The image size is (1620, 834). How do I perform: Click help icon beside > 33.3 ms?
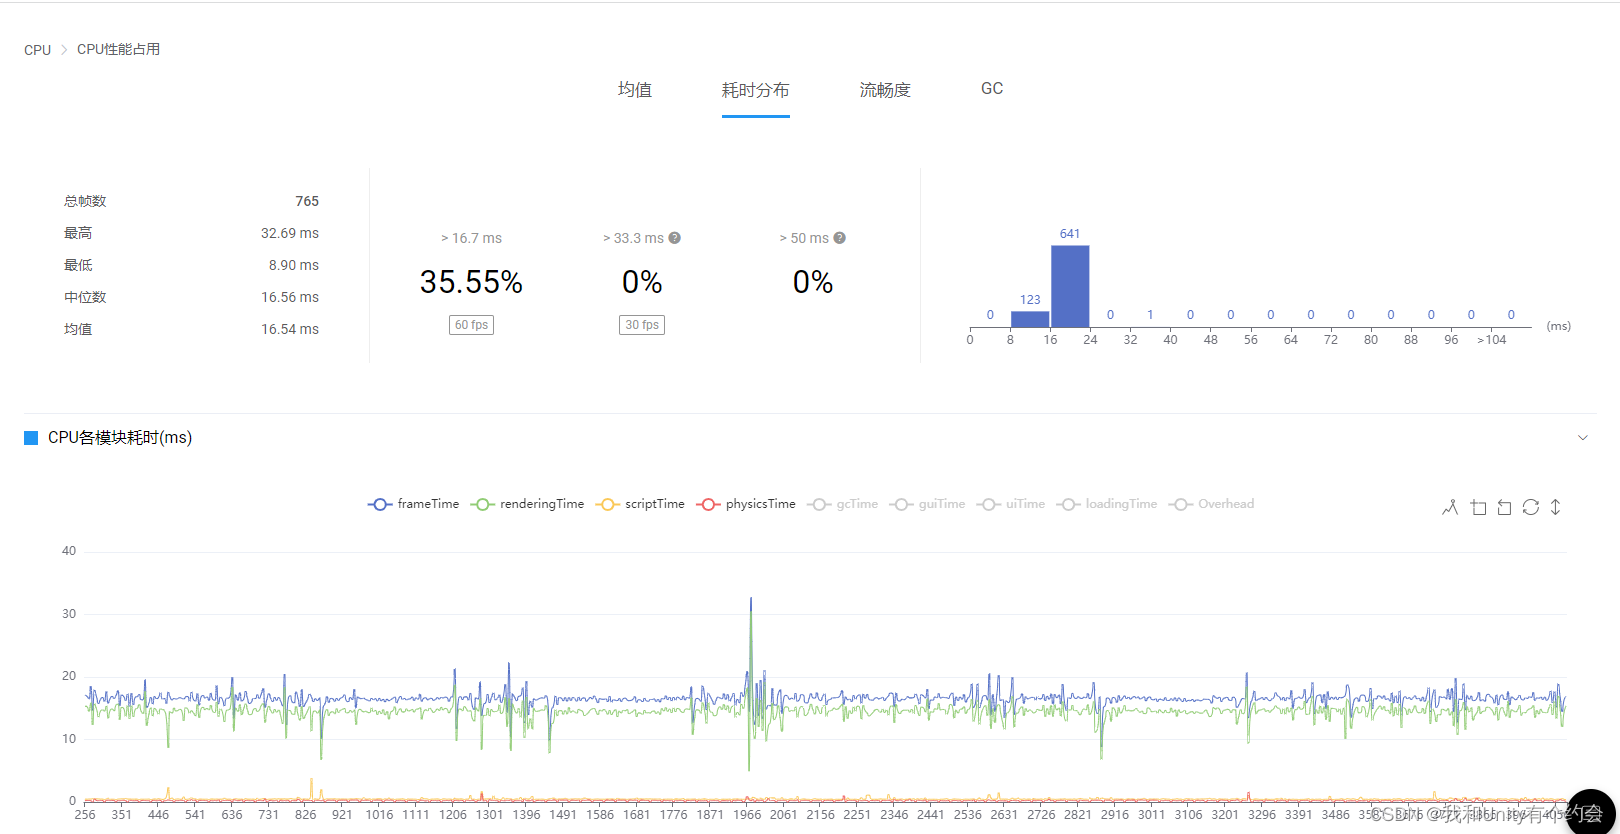675,238
